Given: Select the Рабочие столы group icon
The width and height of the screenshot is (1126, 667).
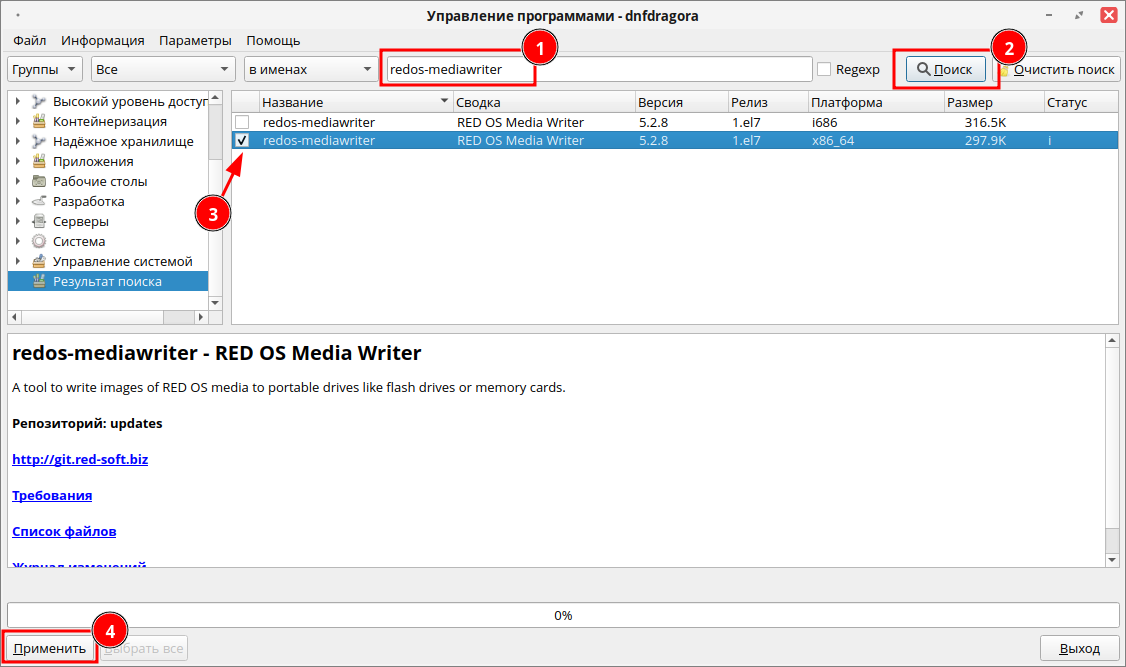Looking at the screenshot, I should [x=39, y=182].
